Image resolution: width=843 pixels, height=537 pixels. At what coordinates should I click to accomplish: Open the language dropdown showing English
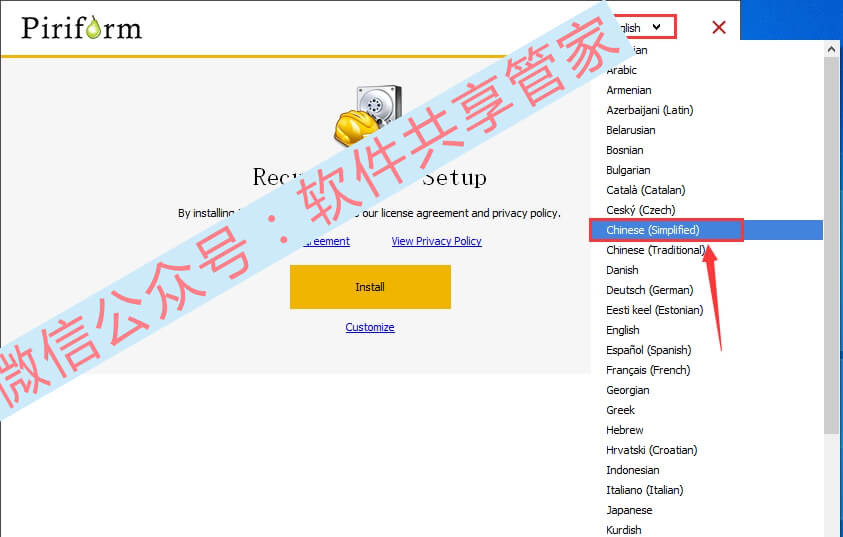pos(643,27)
